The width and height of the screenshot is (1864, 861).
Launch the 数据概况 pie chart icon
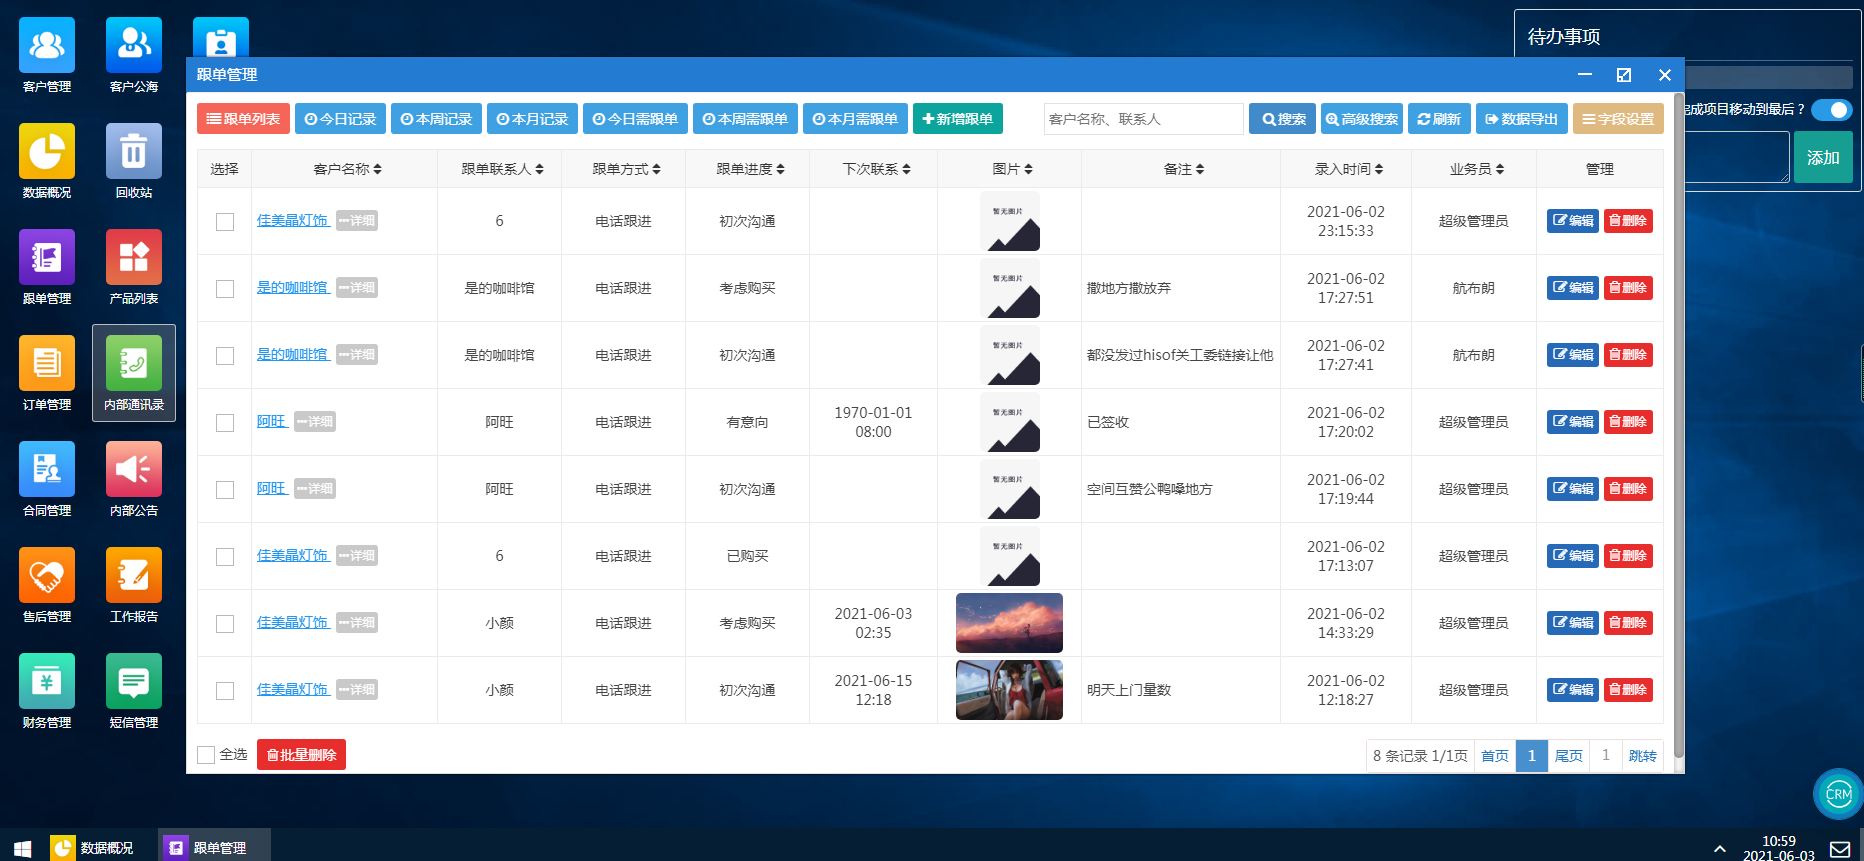[x=47, y=153]
